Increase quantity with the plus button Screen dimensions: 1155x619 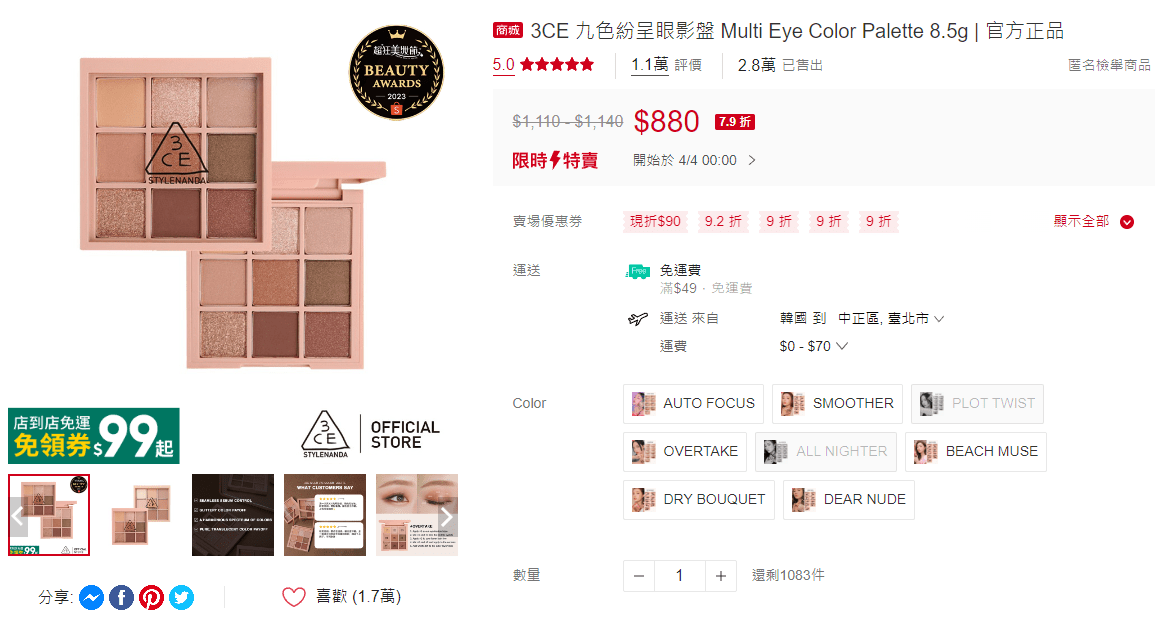click(x=720, y=576)
